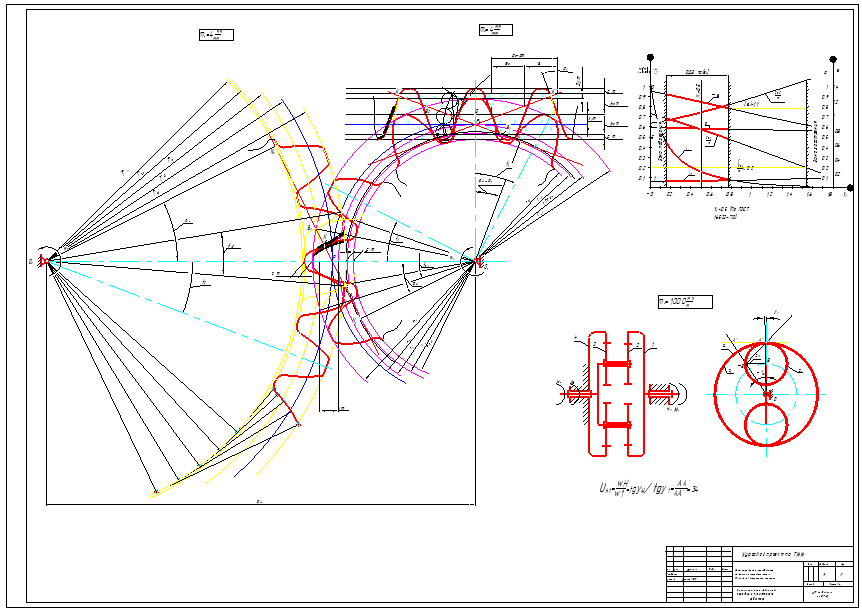Image resolution: width=862 pixels, height=610 pixels.
Task: Click the left gear's red center pivot
Action: (x=47, y=259)
